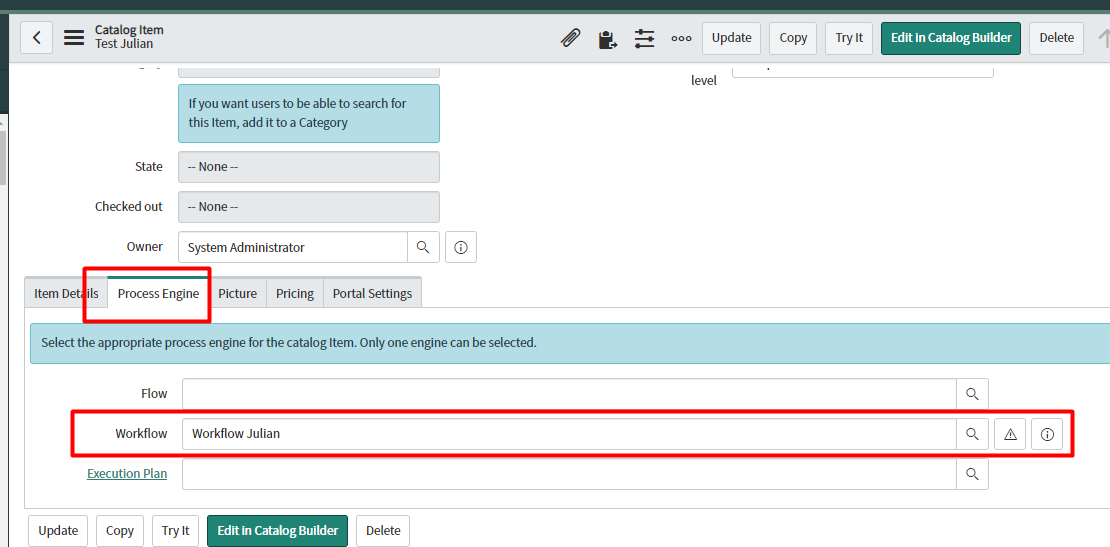This screenshot has height=547, width=1110.
Task: Switch to Item Details tab
Action: [x=66, y=293]
